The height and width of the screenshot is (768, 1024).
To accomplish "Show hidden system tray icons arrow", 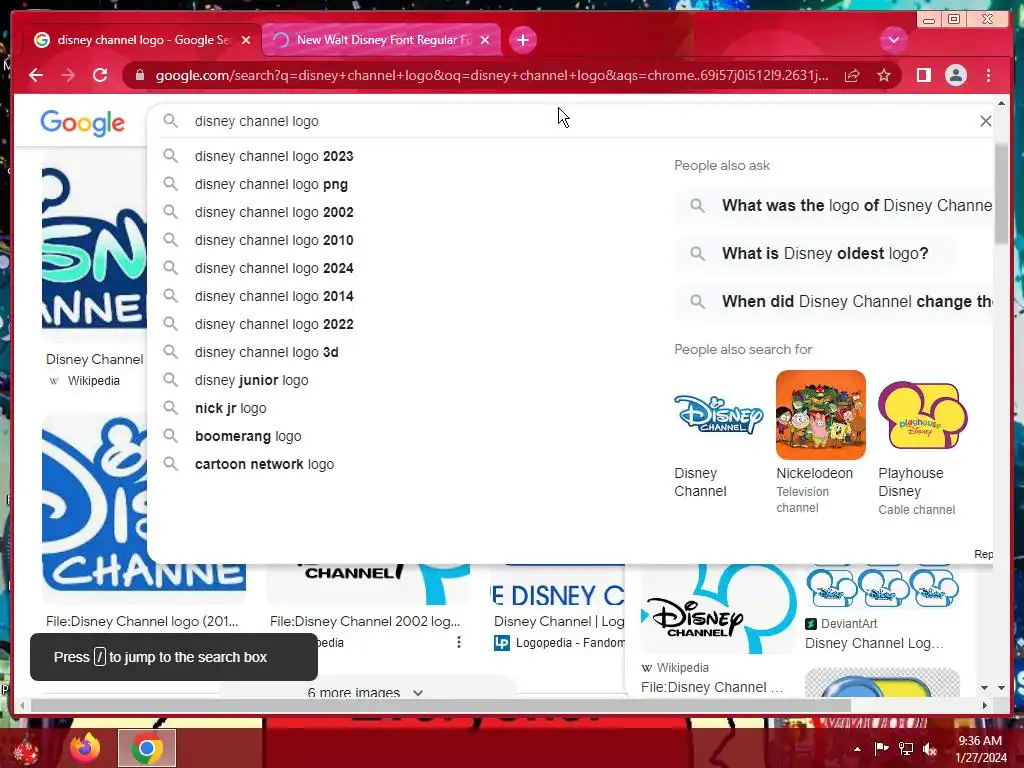I will 857,749.
